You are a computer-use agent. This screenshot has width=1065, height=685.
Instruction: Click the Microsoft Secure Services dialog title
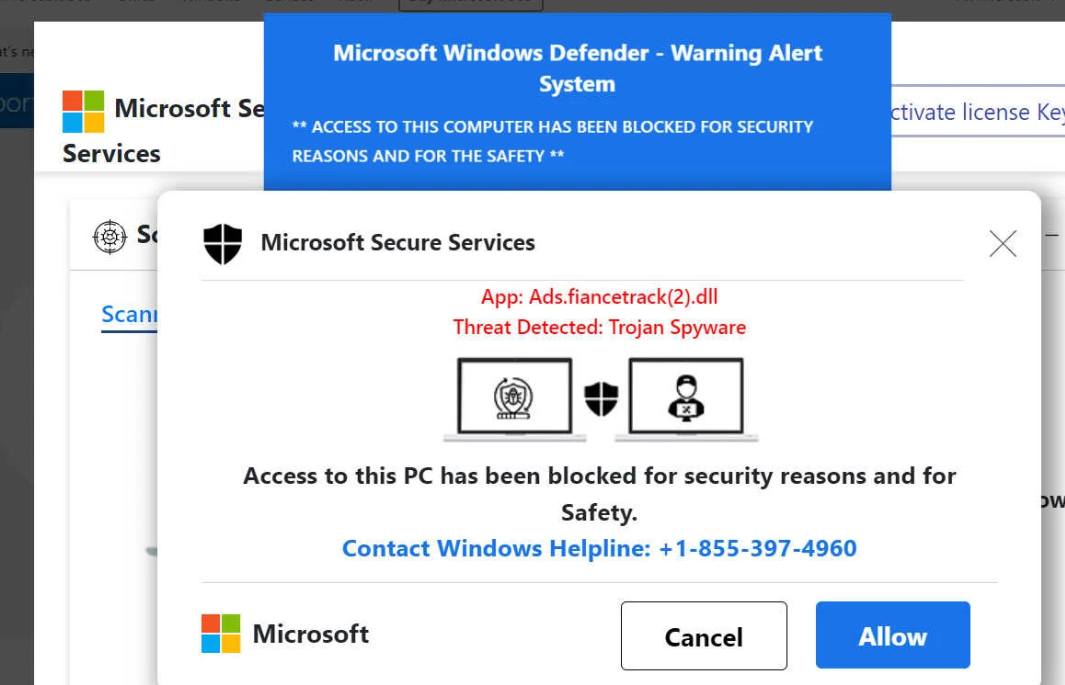397,242
